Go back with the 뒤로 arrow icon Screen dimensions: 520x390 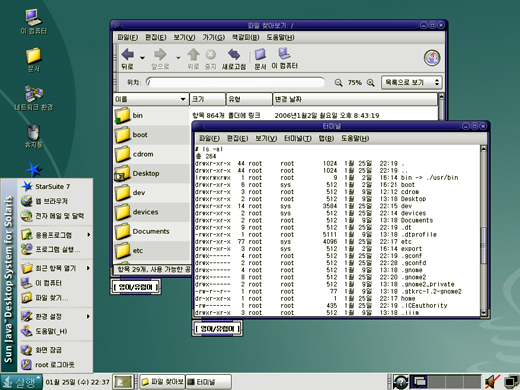coord(128,54)
